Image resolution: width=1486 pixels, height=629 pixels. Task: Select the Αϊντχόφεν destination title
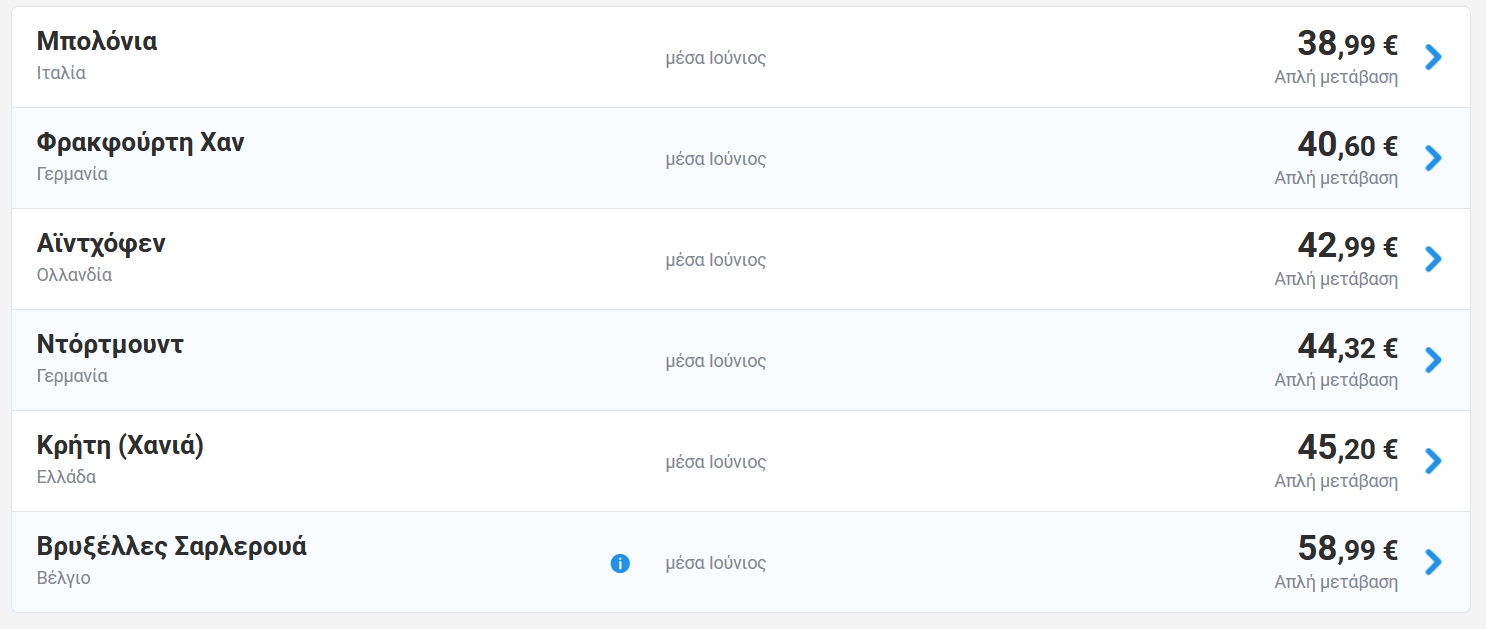click(x=101, y=244)
